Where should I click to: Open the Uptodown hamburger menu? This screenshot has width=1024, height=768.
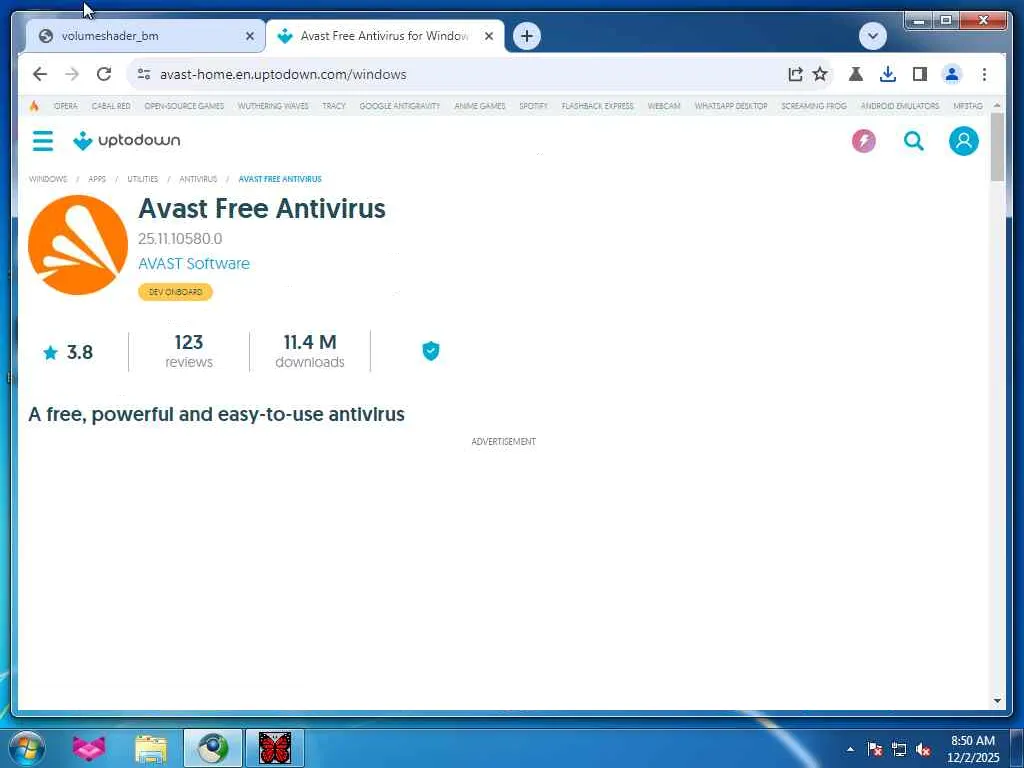[x=43, y=140]
